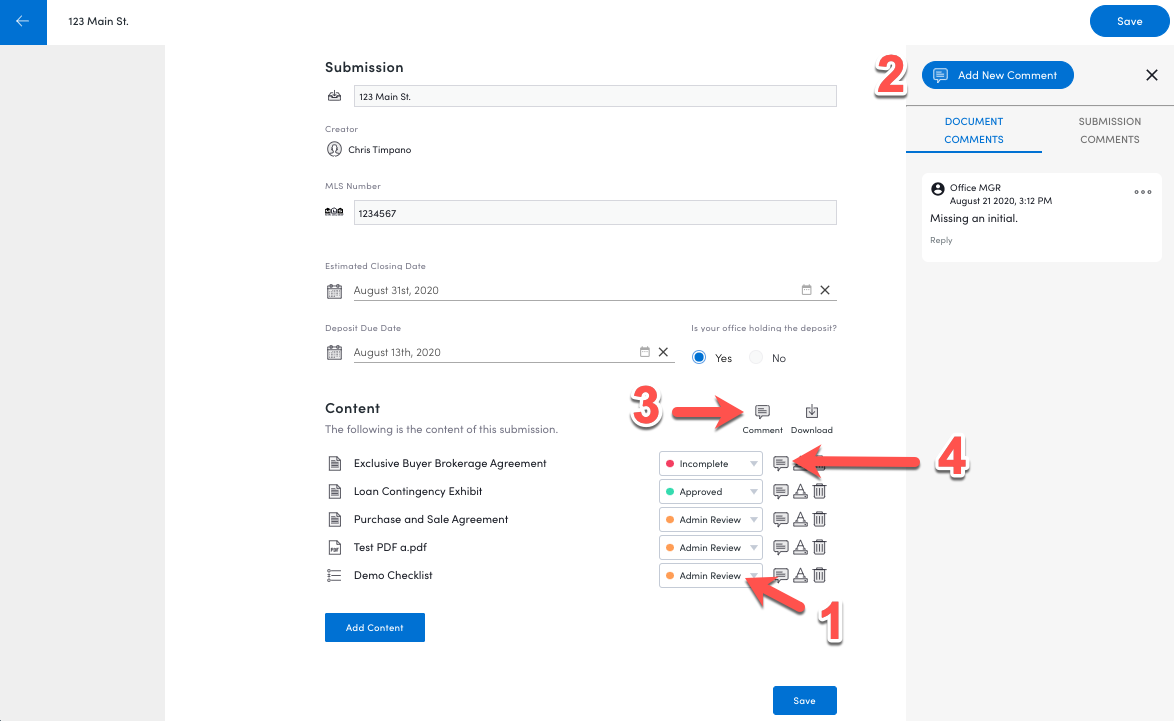
Task: Switch to Document Comments tab
Action: click(x=973, y=130)
